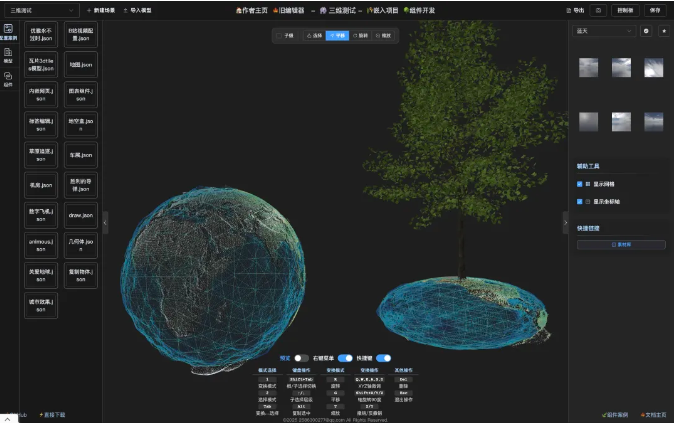Switch off the 快捷键 toggle

383,357
